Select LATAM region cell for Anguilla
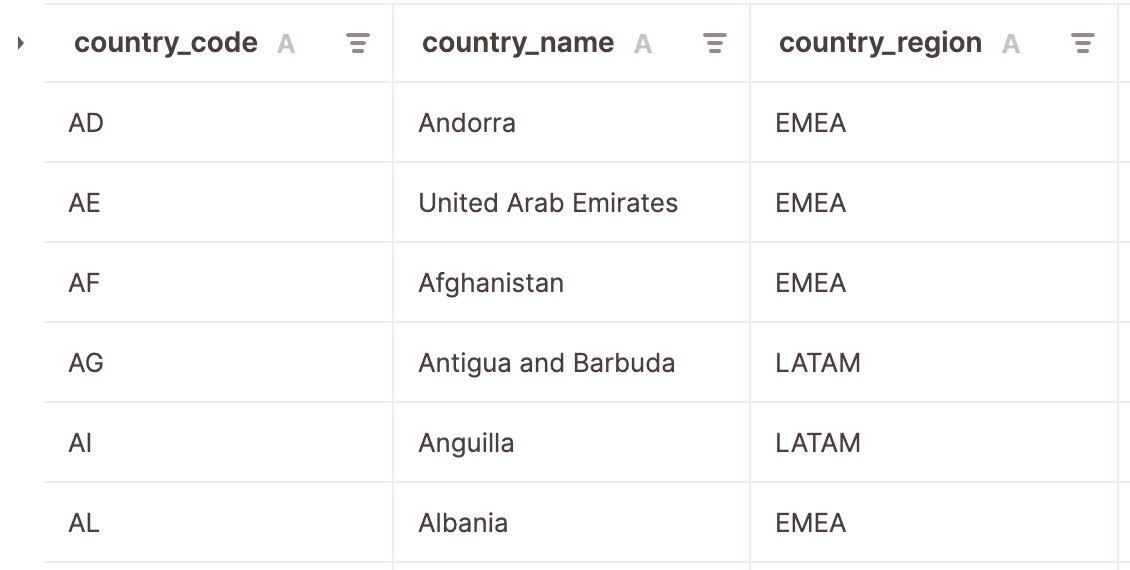This screenshot has width=1130, height=570. [817, 443]
